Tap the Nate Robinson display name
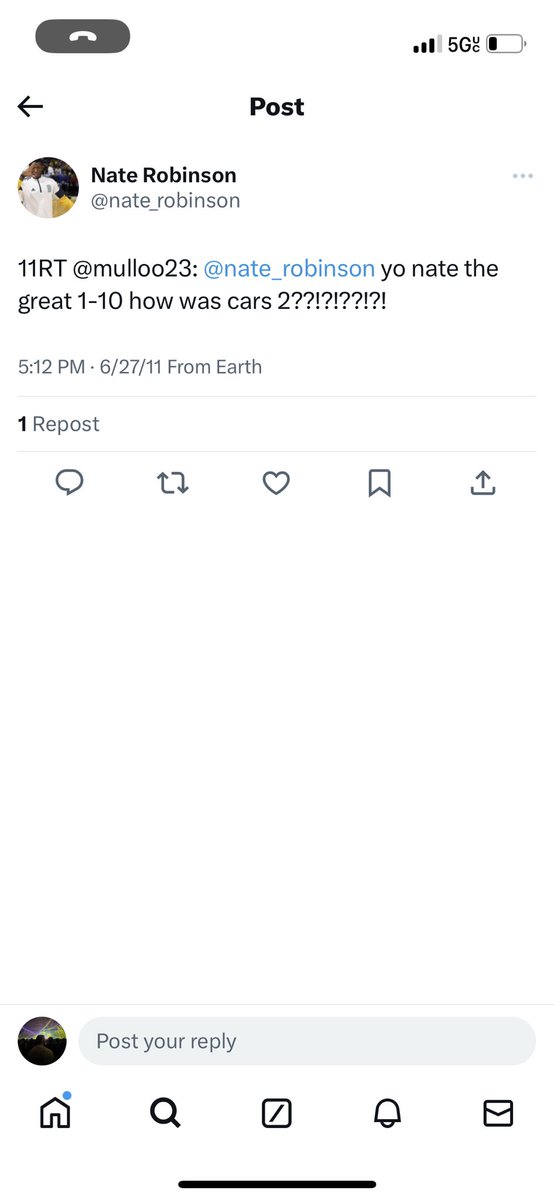Screen dimensions: 554x1200 click(164, 175)
